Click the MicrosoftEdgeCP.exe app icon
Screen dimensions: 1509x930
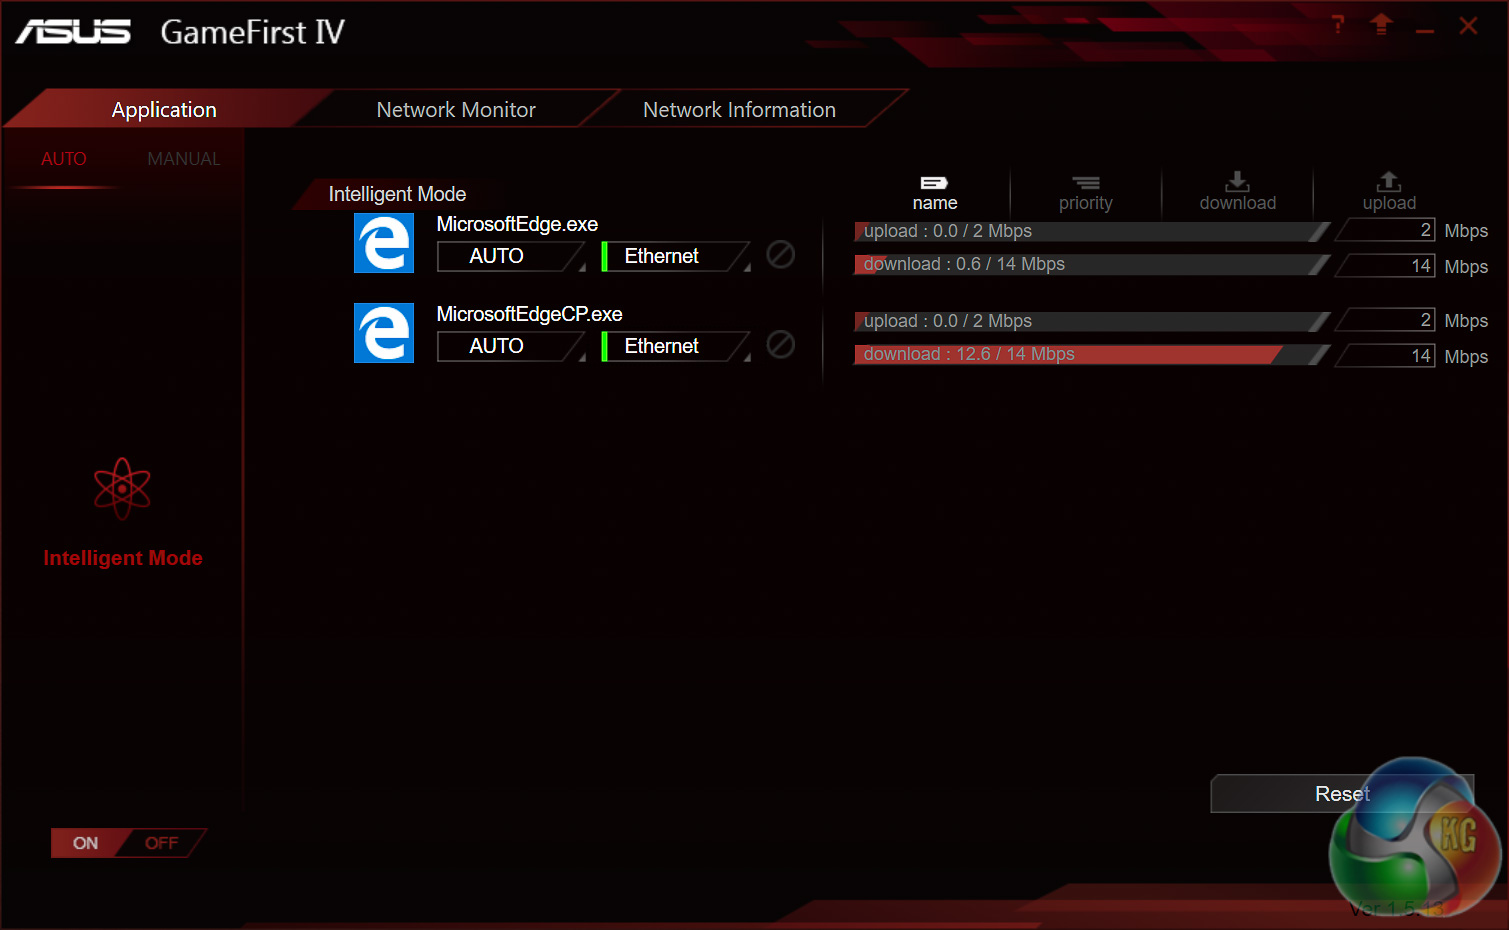click(384, 333)
